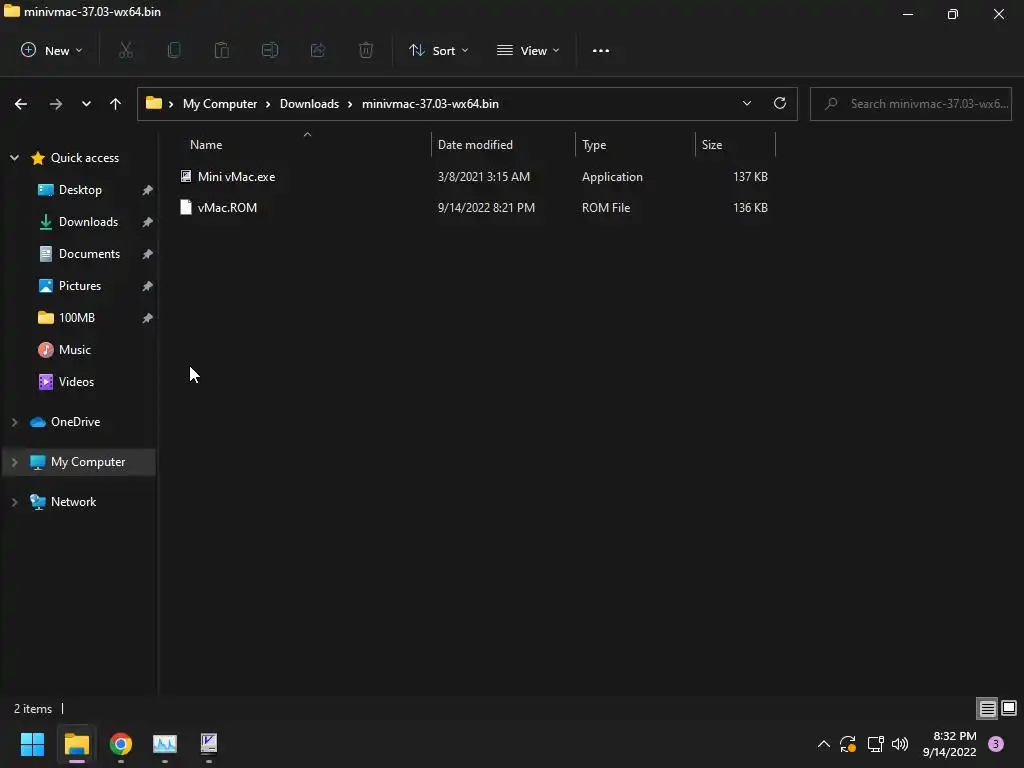This screenshot has height=768, width=1024.
Task: Click the vMac.ROM file icon
Action: pos(186,207)
